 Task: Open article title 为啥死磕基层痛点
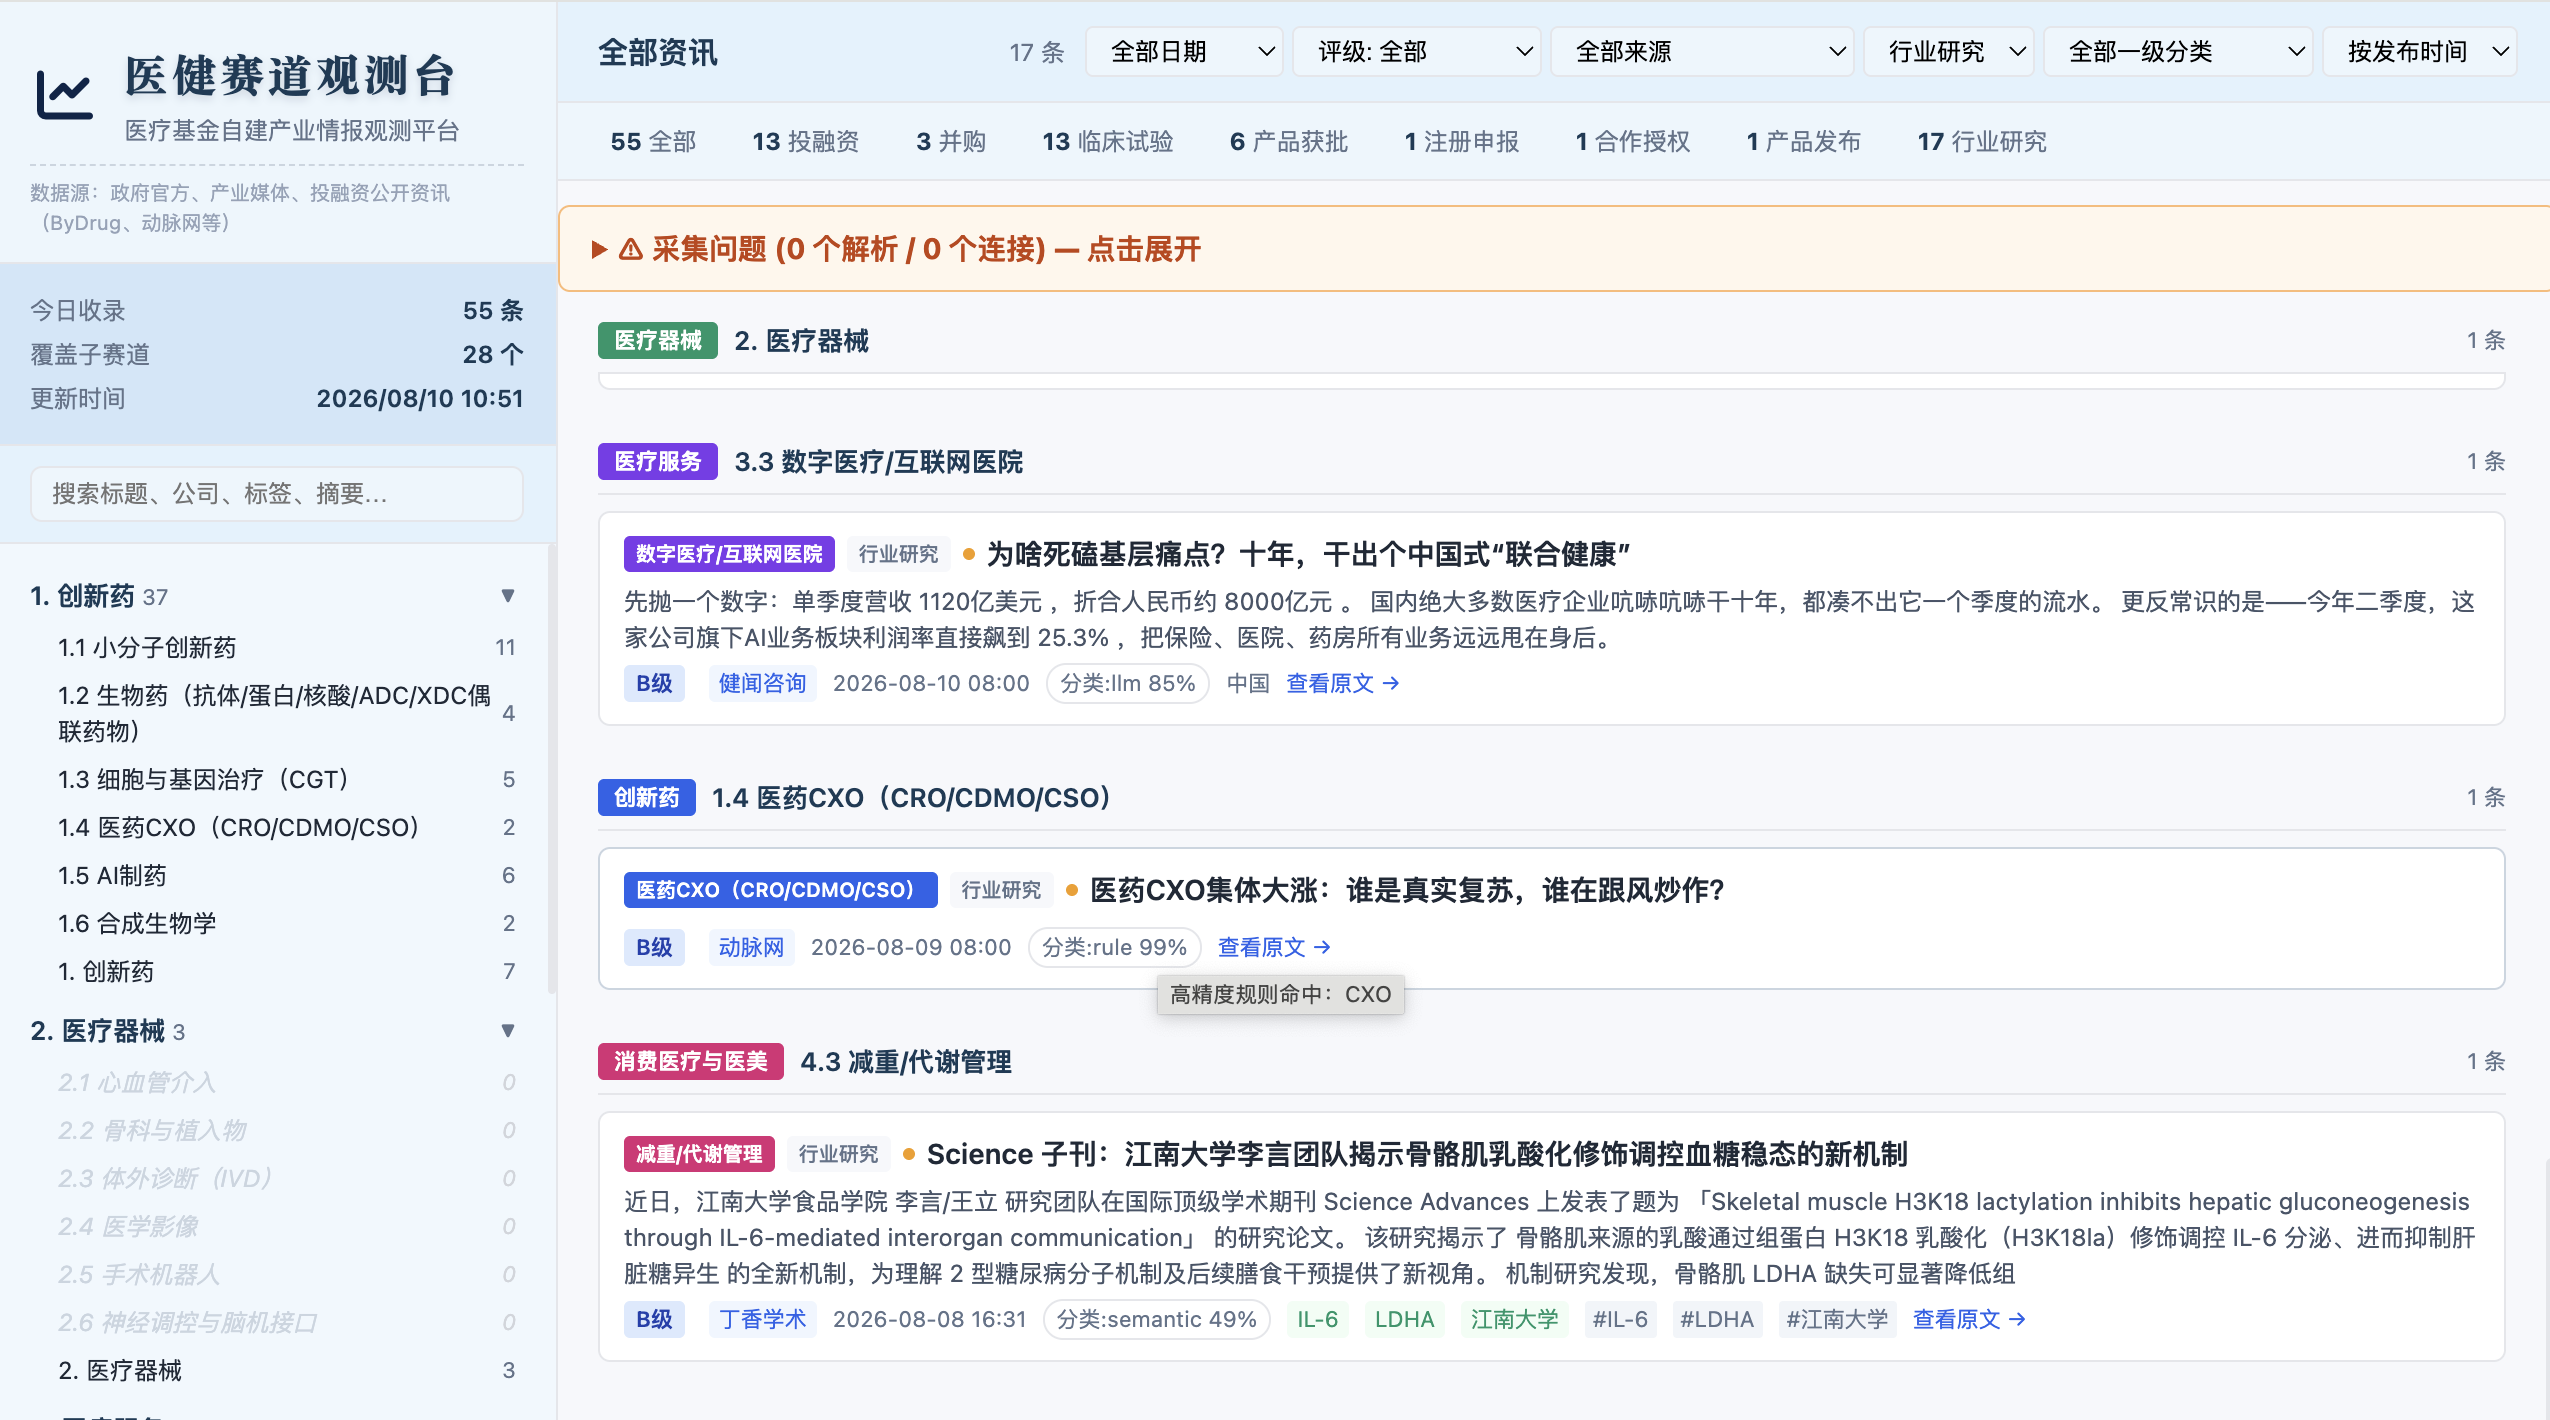click(x=1309, y=555)
